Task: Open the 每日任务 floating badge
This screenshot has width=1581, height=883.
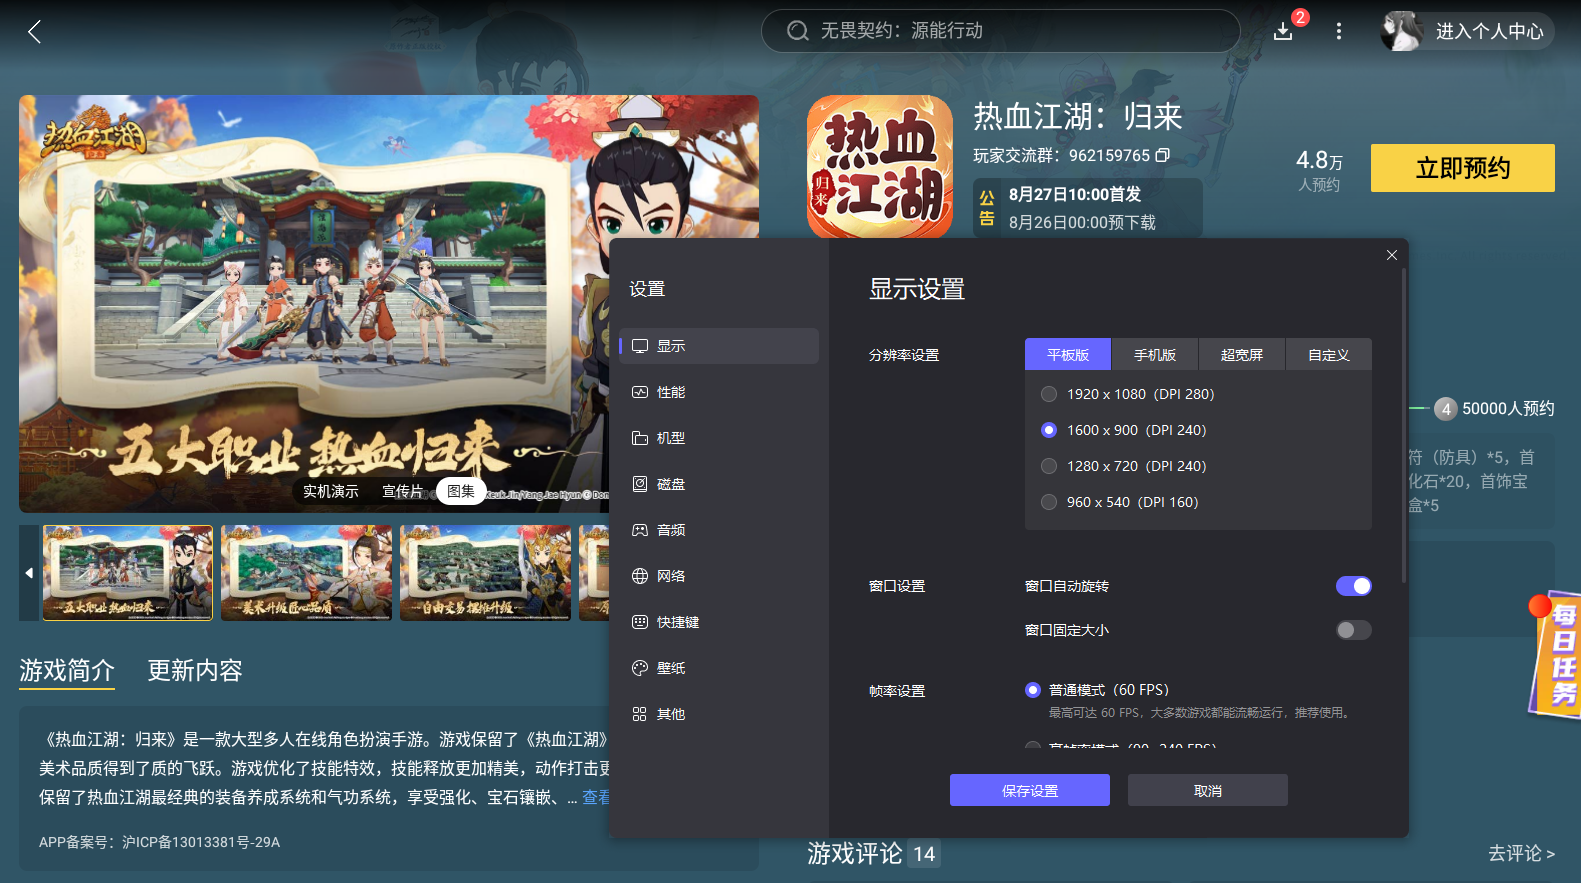Action: [1555, 655]
